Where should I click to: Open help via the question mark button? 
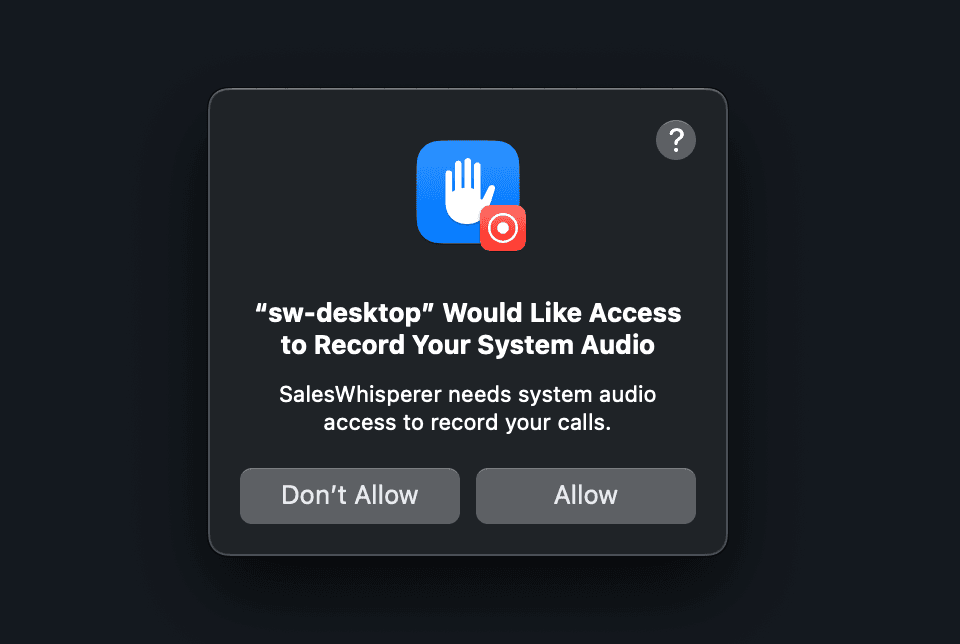[x=675, y=140]
